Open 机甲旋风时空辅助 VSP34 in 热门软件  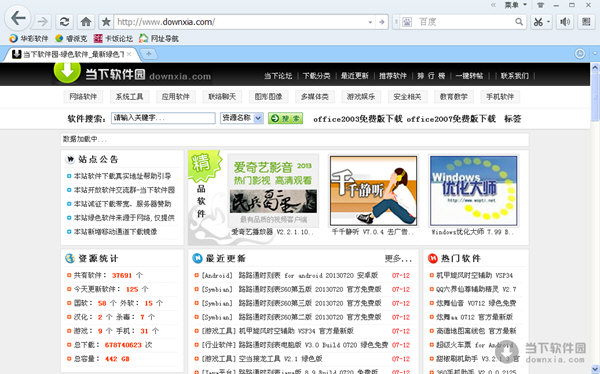pyautogui.click(x=474, y=275)
